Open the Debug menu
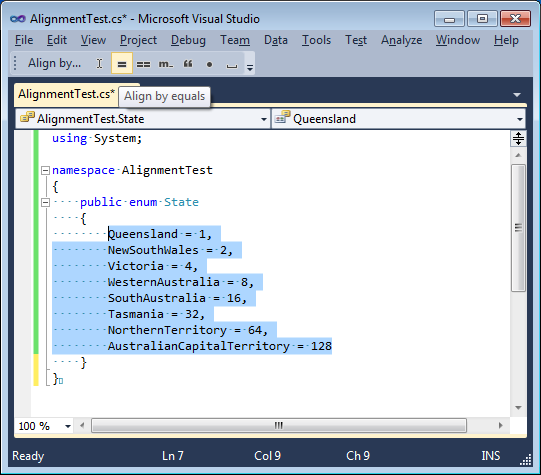This screenshot has height=475, width=541. click(188, 40)
